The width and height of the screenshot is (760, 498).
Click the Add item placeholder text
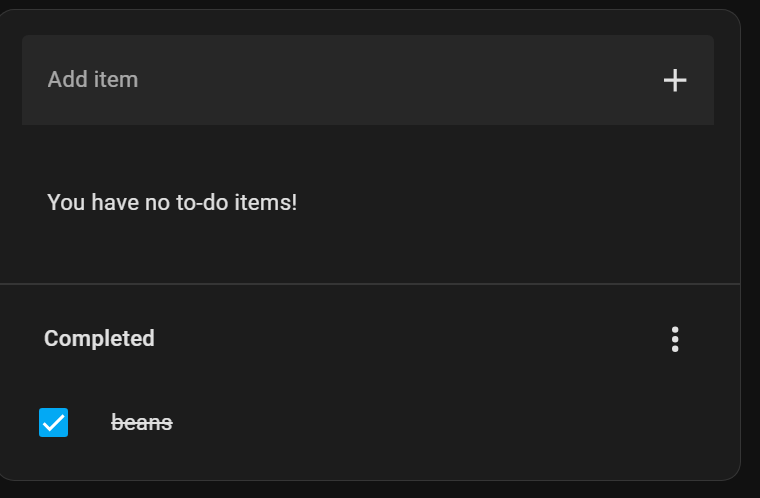tap(93, 80)
